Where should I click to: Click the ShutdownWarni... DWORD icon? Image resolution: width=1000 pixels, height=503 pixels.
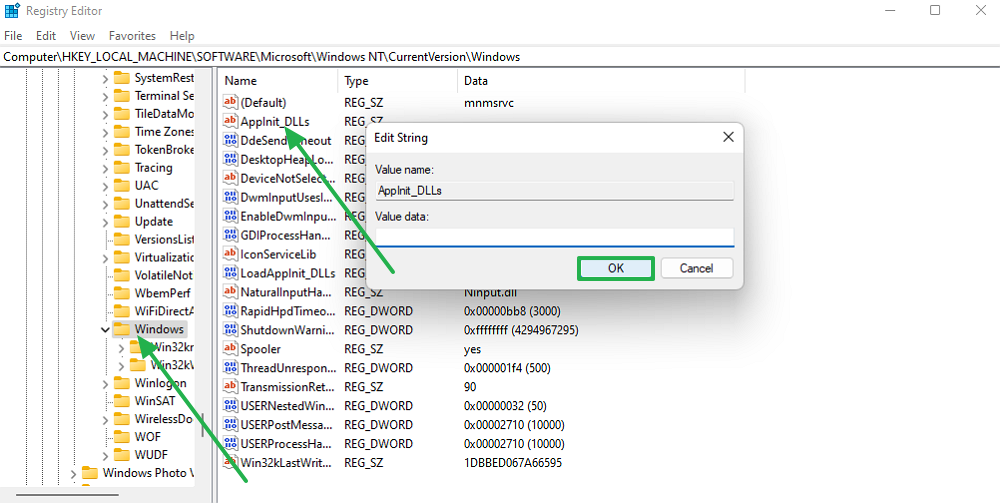(x=230, y=330)
